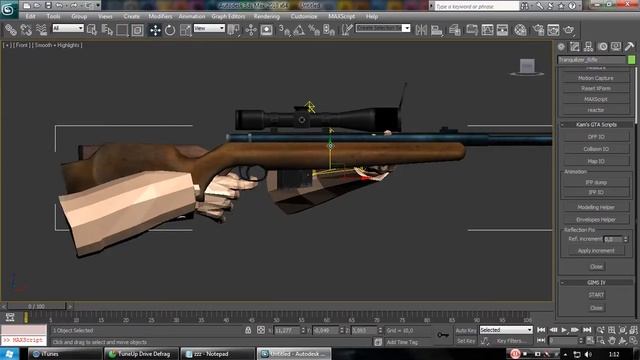Open Select by Name dialog
Image resolution: width=640 pixels, height=360 pixels.
[107, 30]
